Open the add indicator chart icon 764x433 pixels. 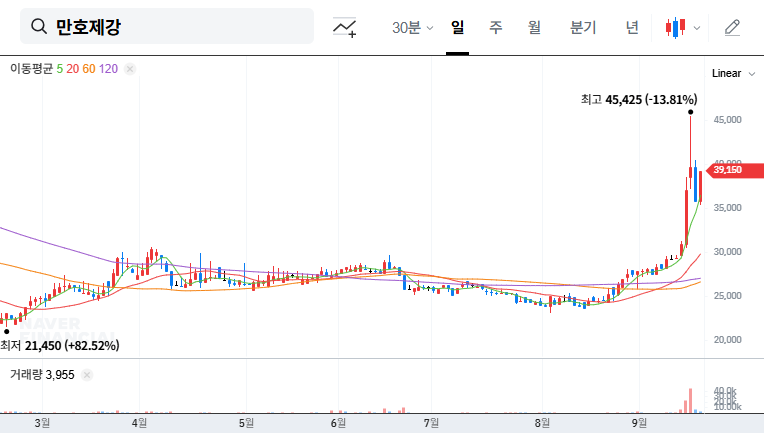344,27
